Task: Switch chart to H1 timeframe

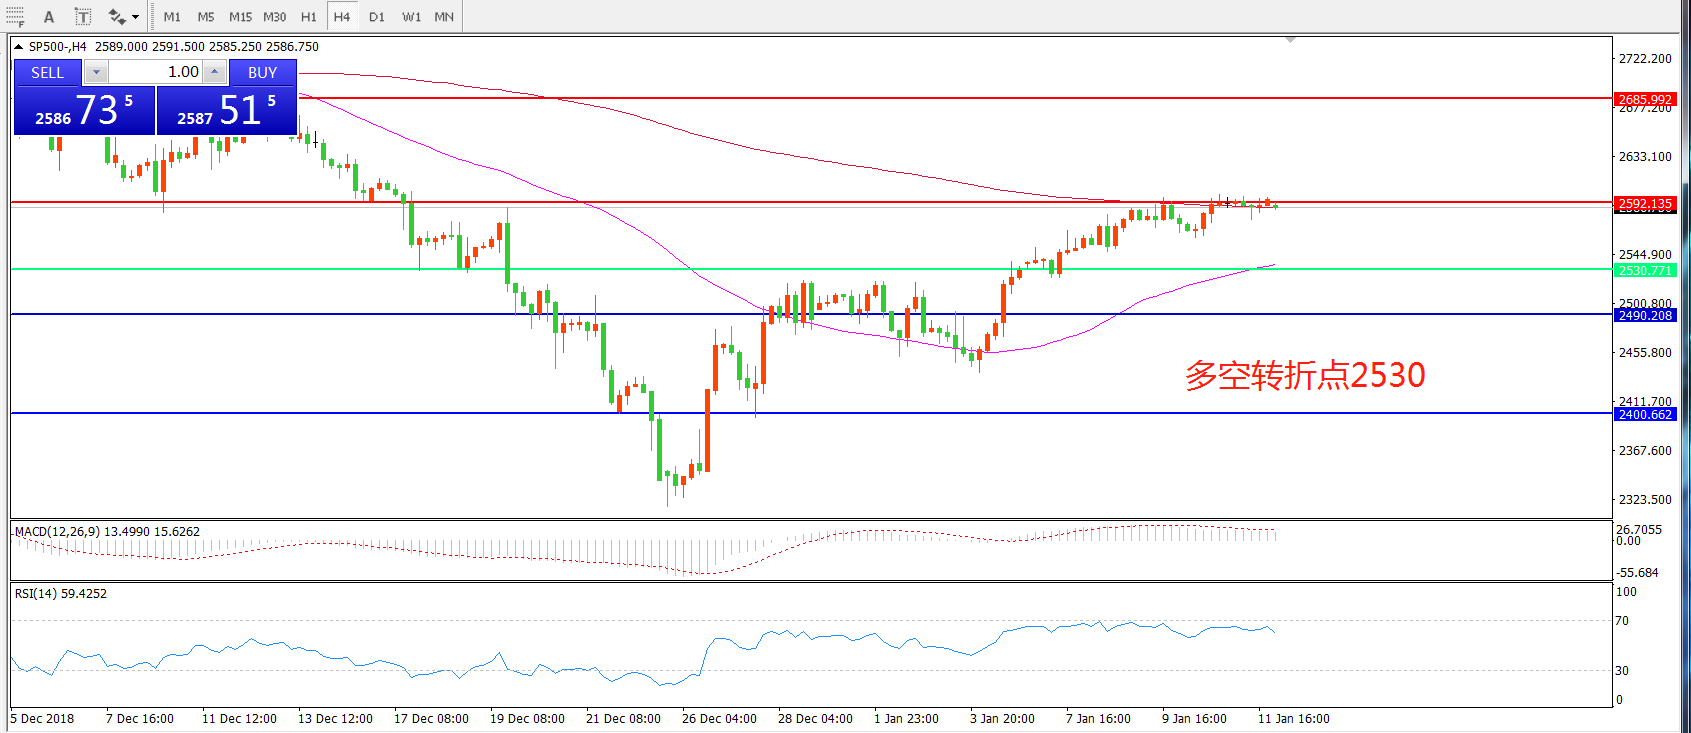Action: click(308, 17)
